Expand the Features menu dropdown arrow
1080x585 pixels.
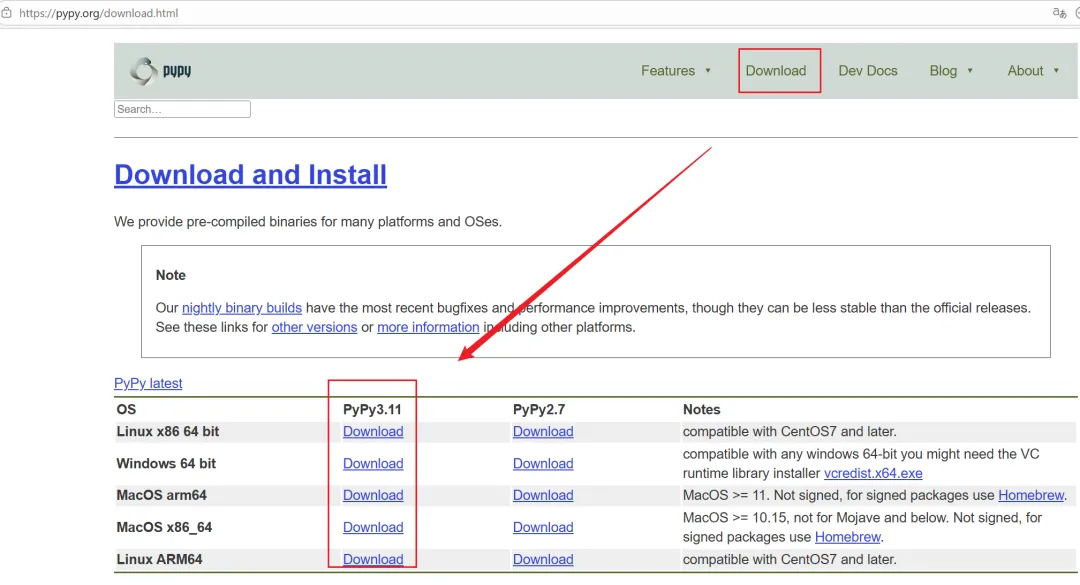point(707,71)
